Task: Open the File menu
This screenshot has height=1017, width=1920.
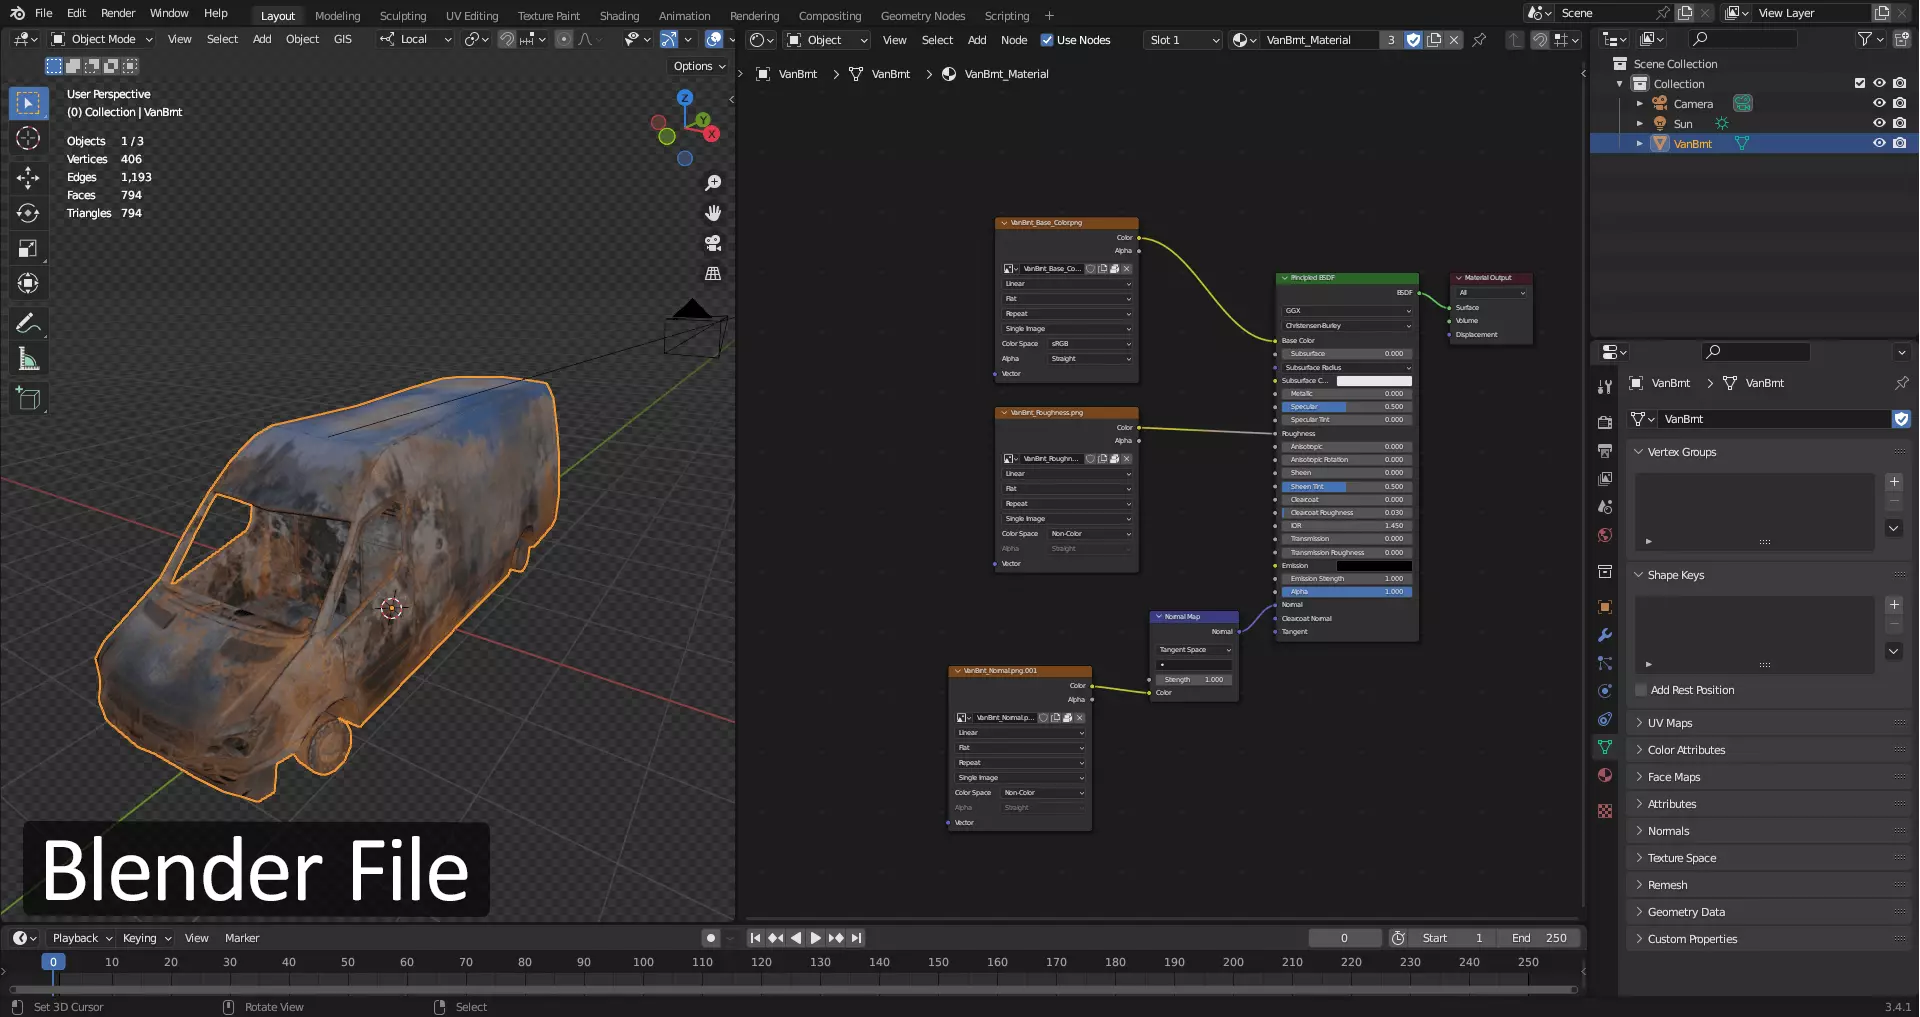Action: 43,13
